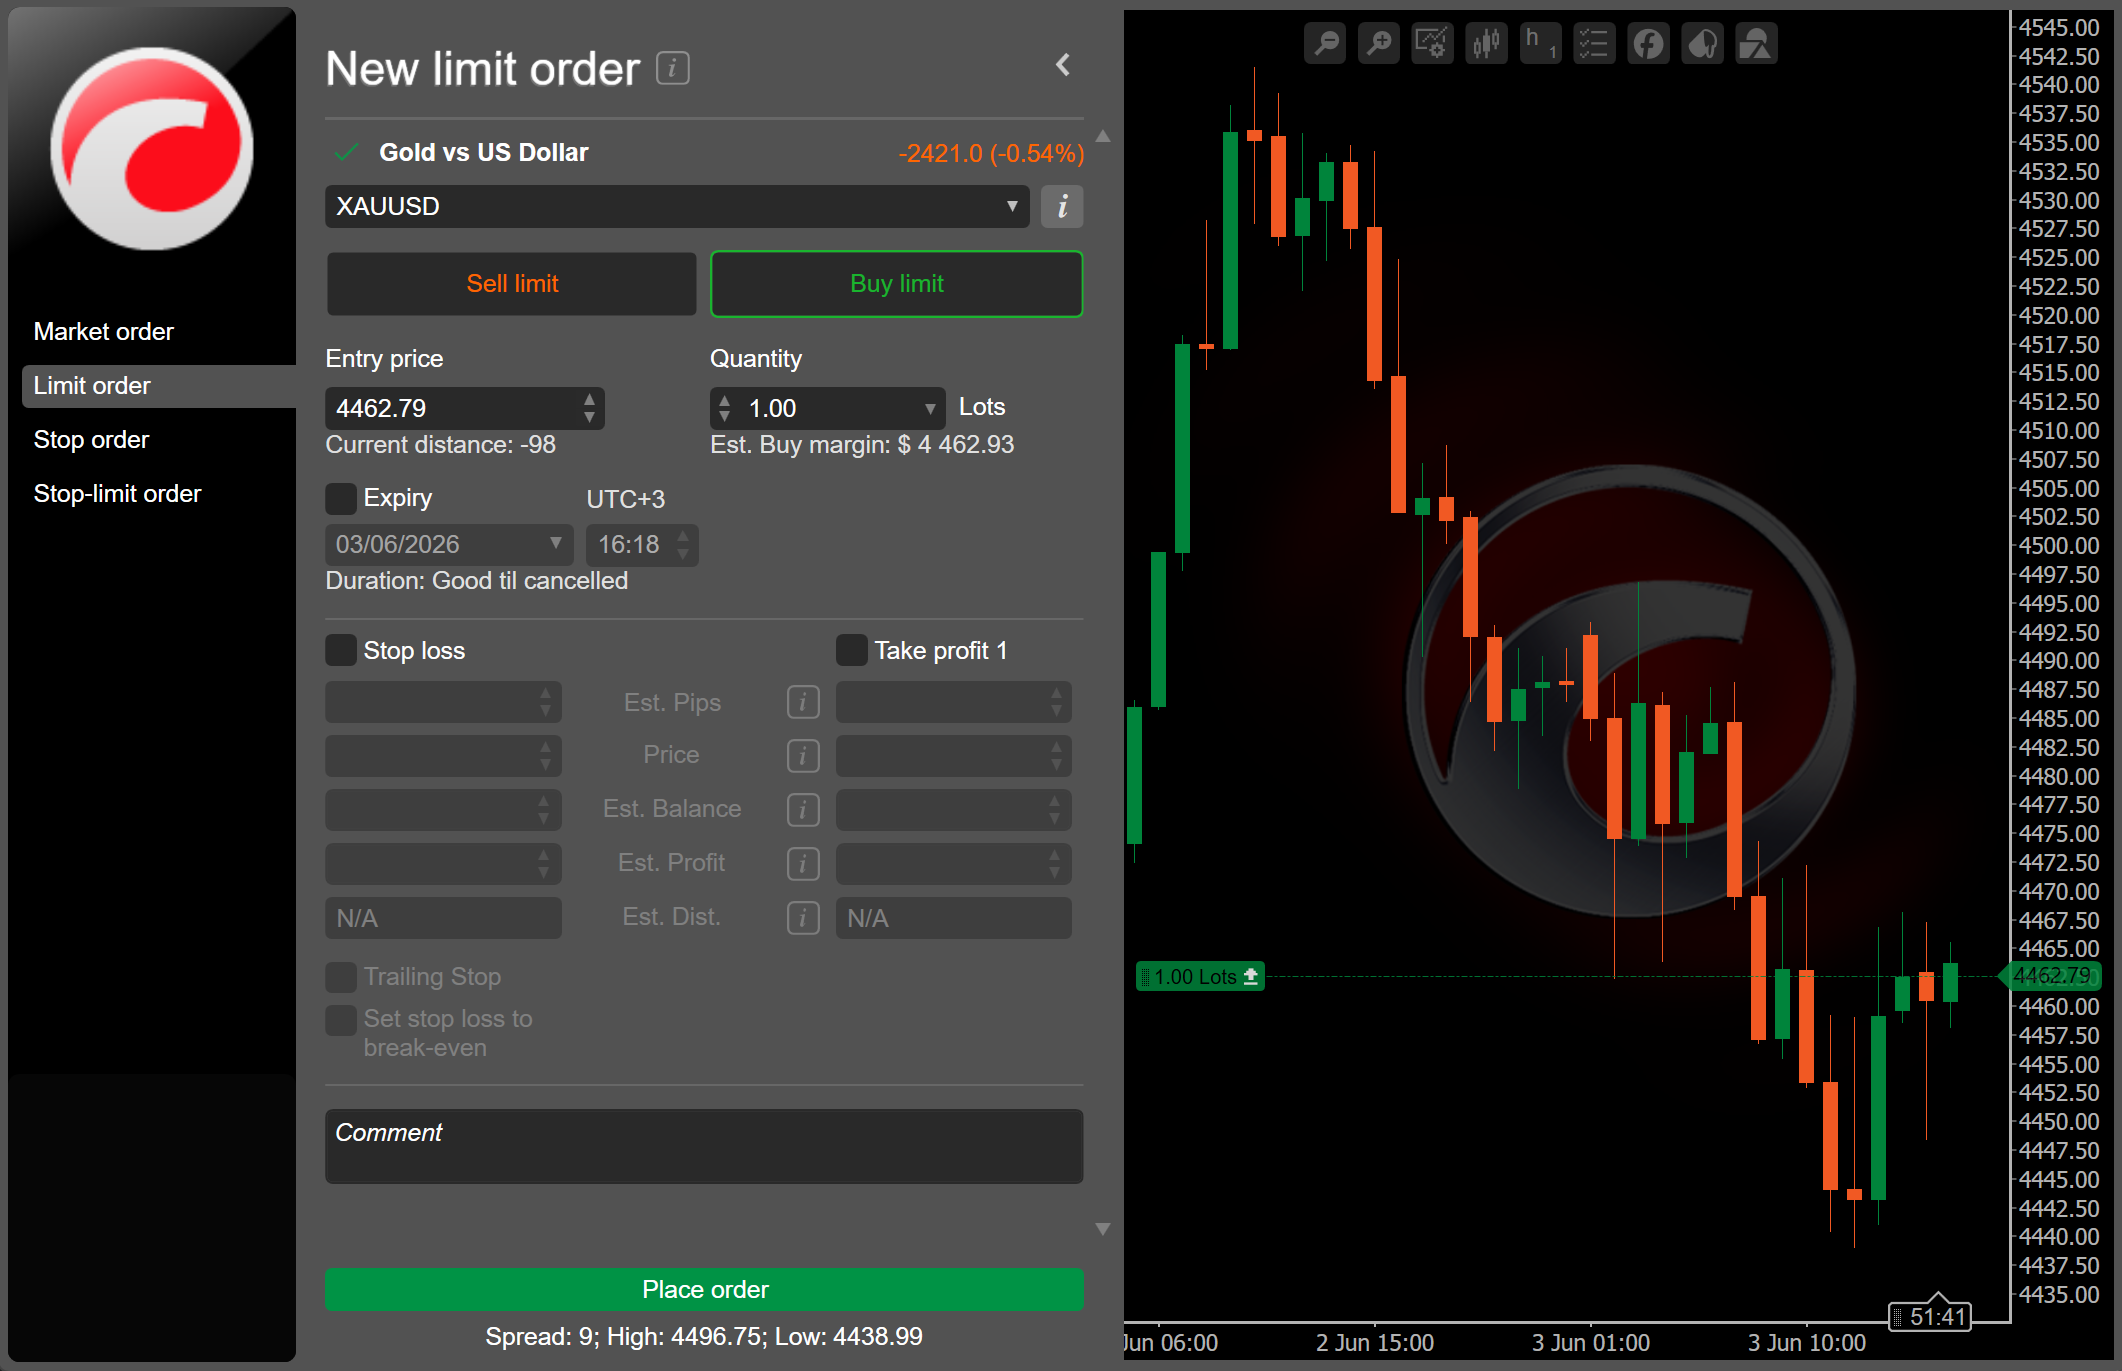Enable the Expiry checkbox
2122x1371 pixels.
click(341, 498)
